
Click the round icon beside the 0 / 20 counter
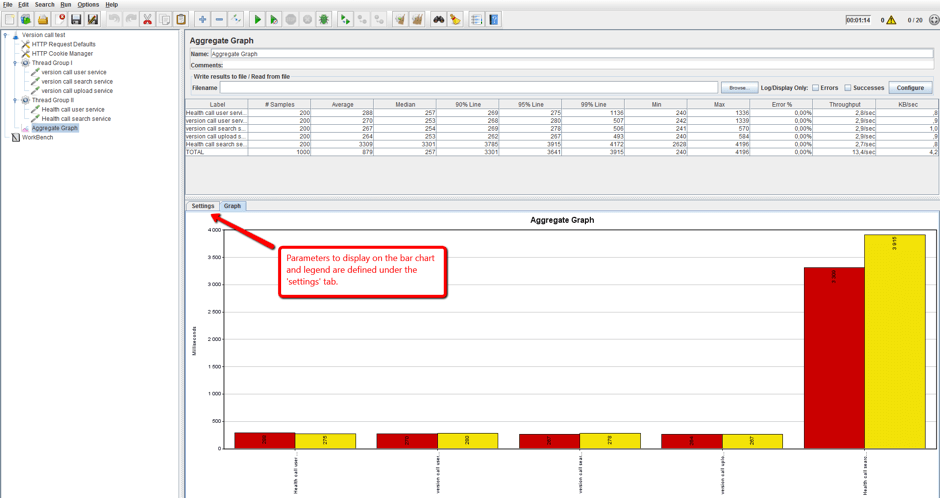[x=933, y=20]
